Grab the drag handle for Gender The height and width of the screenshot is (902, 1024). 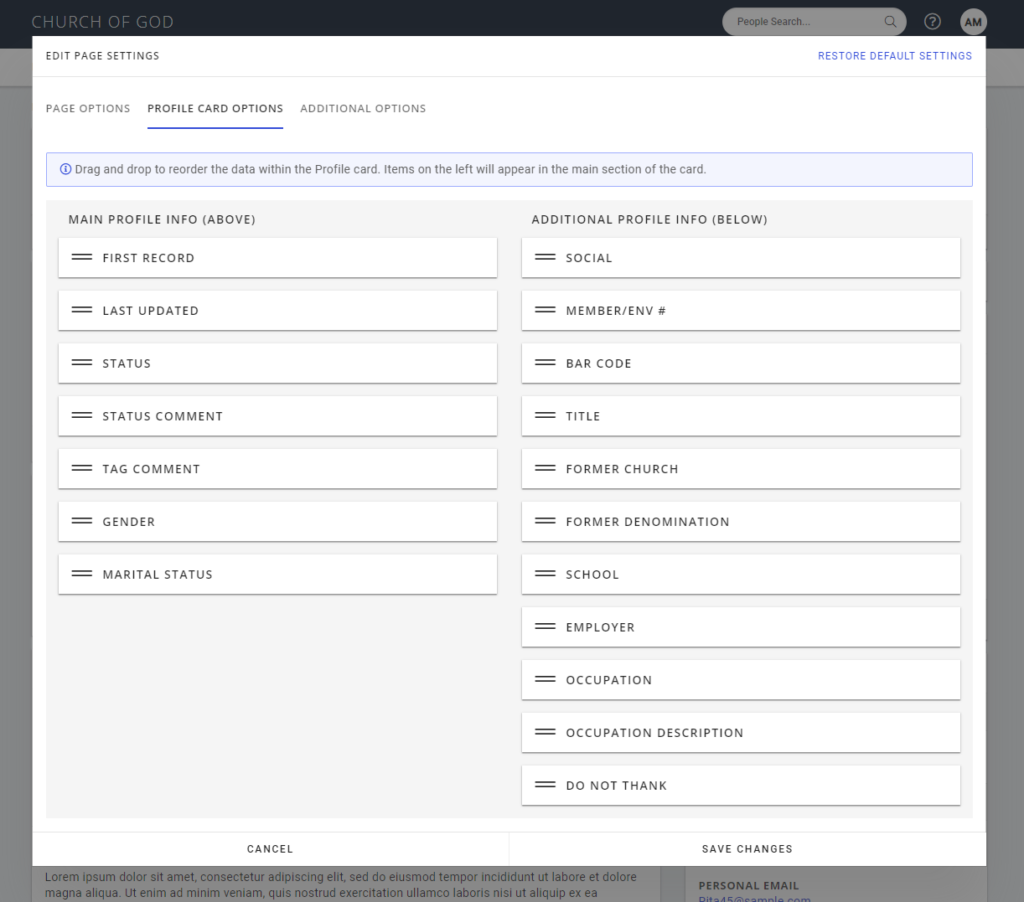[82, 521]
